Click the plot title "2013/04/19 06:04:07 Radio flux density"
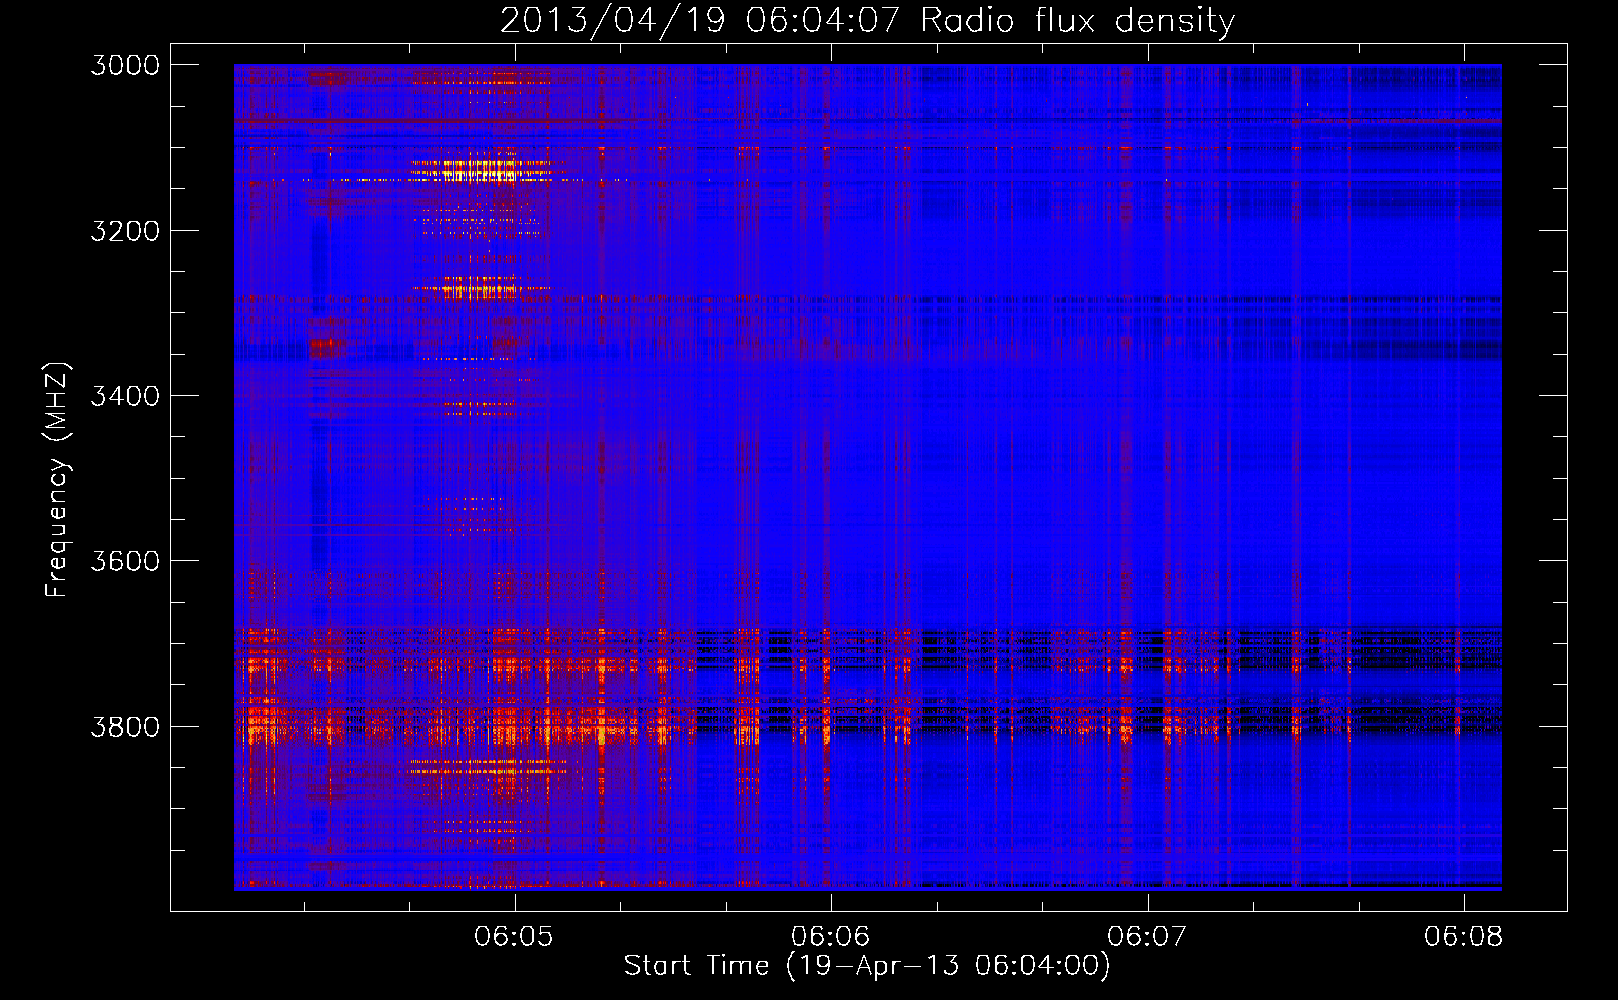The image size is (1618, 1000). 867,20
